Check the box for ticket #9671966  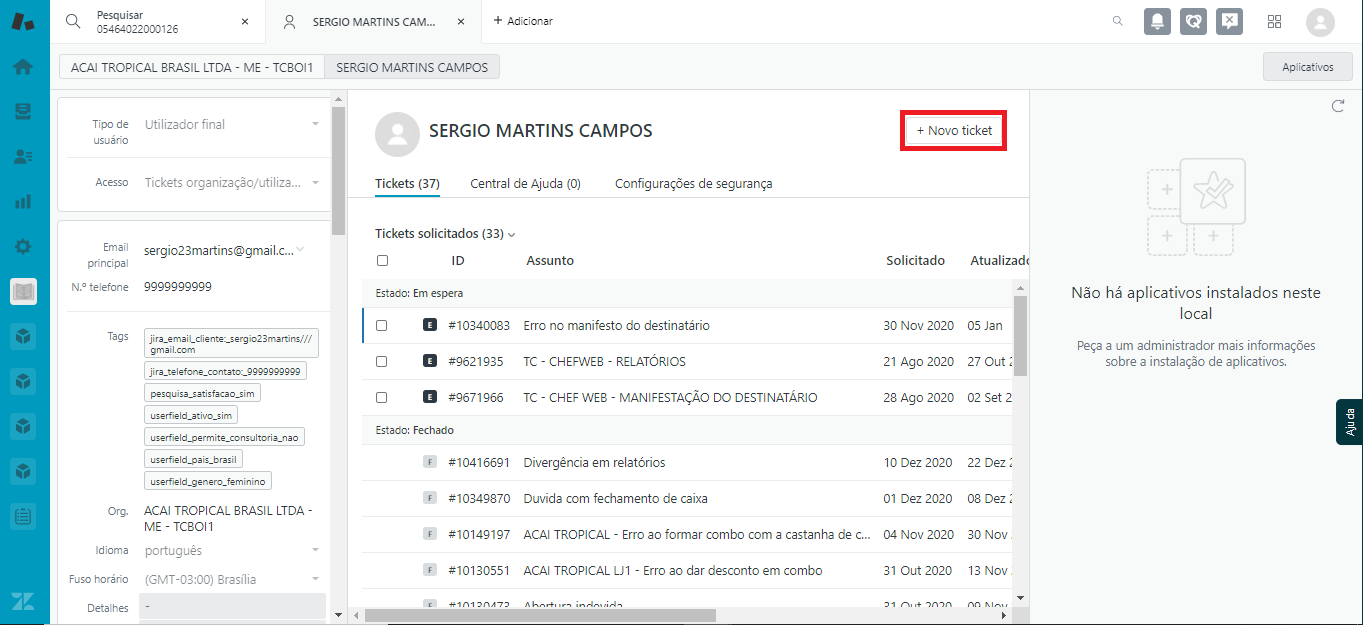pyautogui.click(x=381, y=398)
